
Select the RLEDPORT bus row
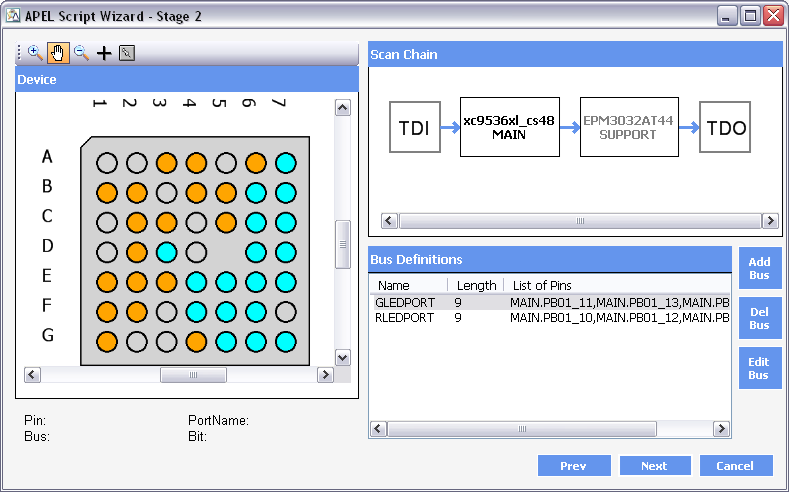click(x=405, y=317)
